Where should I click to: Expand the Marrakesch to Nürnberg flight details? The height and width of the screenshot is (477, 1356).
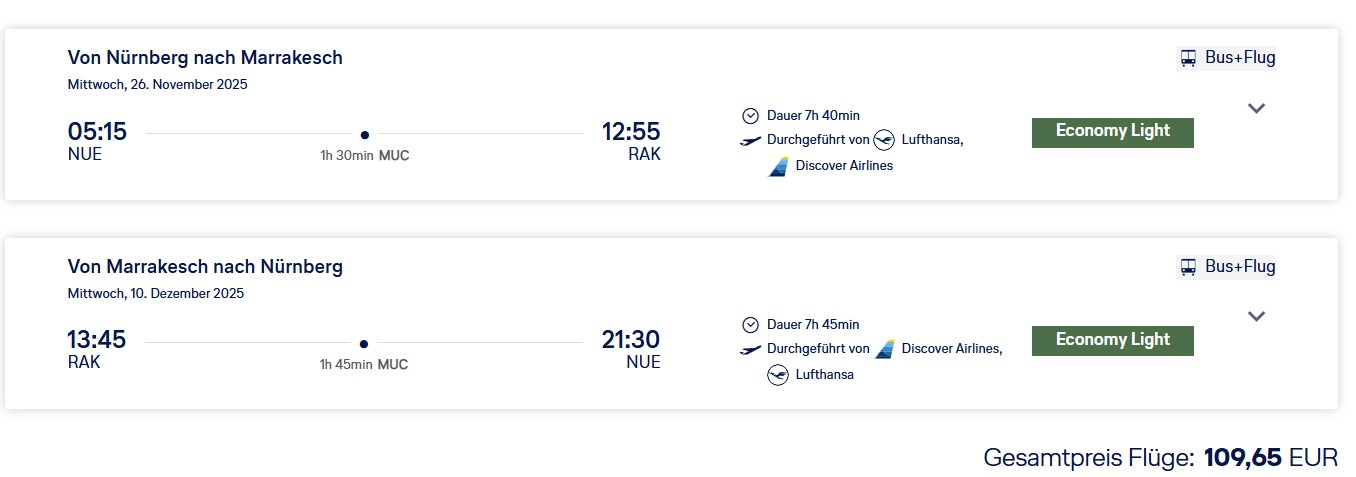tap(1257, 317)
